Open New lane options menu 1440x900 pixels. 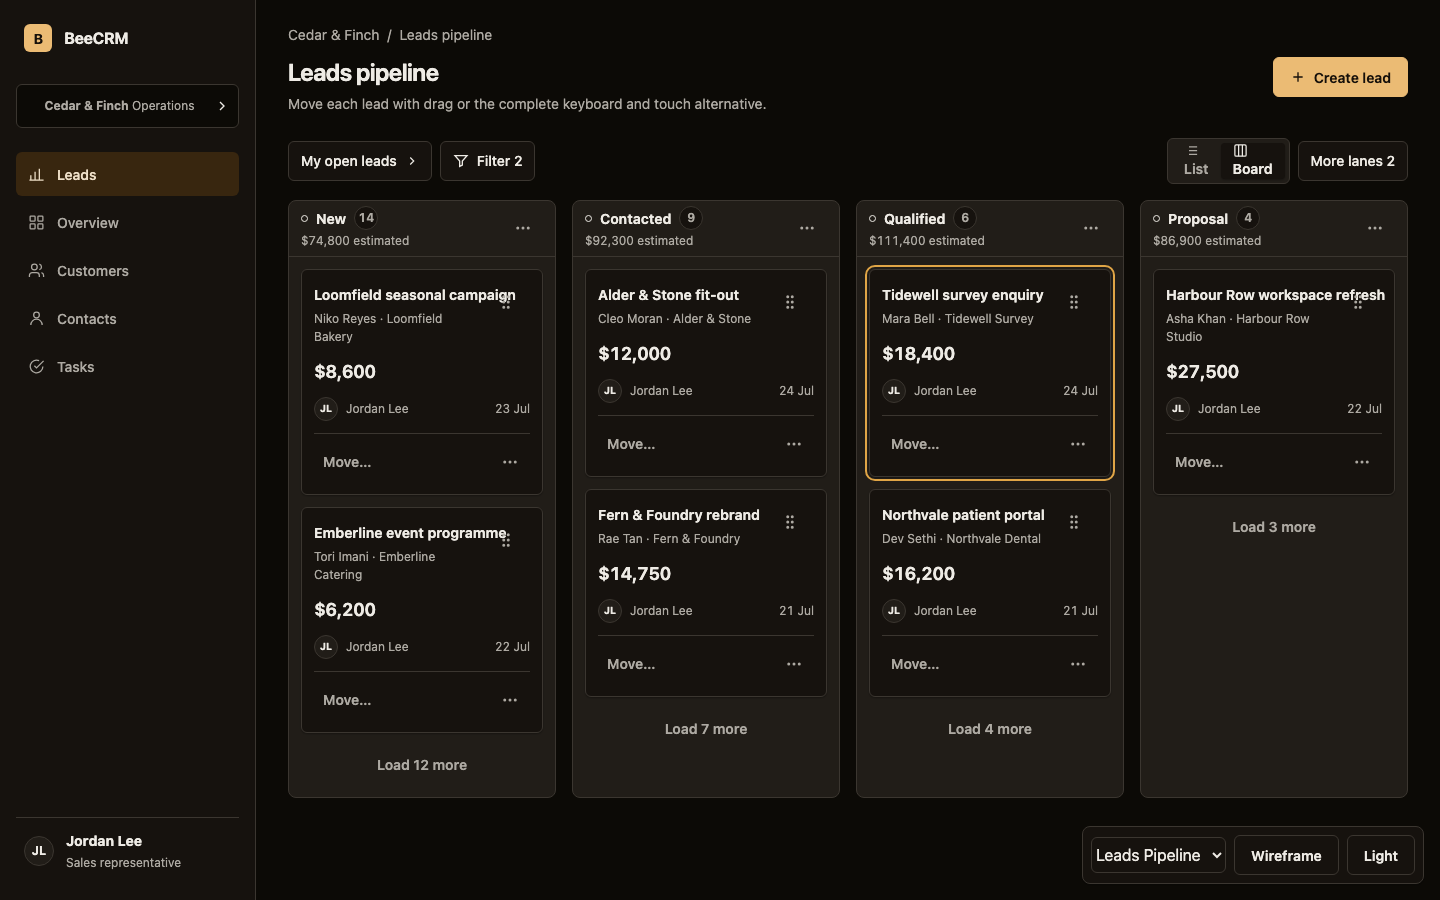(523, 228)
